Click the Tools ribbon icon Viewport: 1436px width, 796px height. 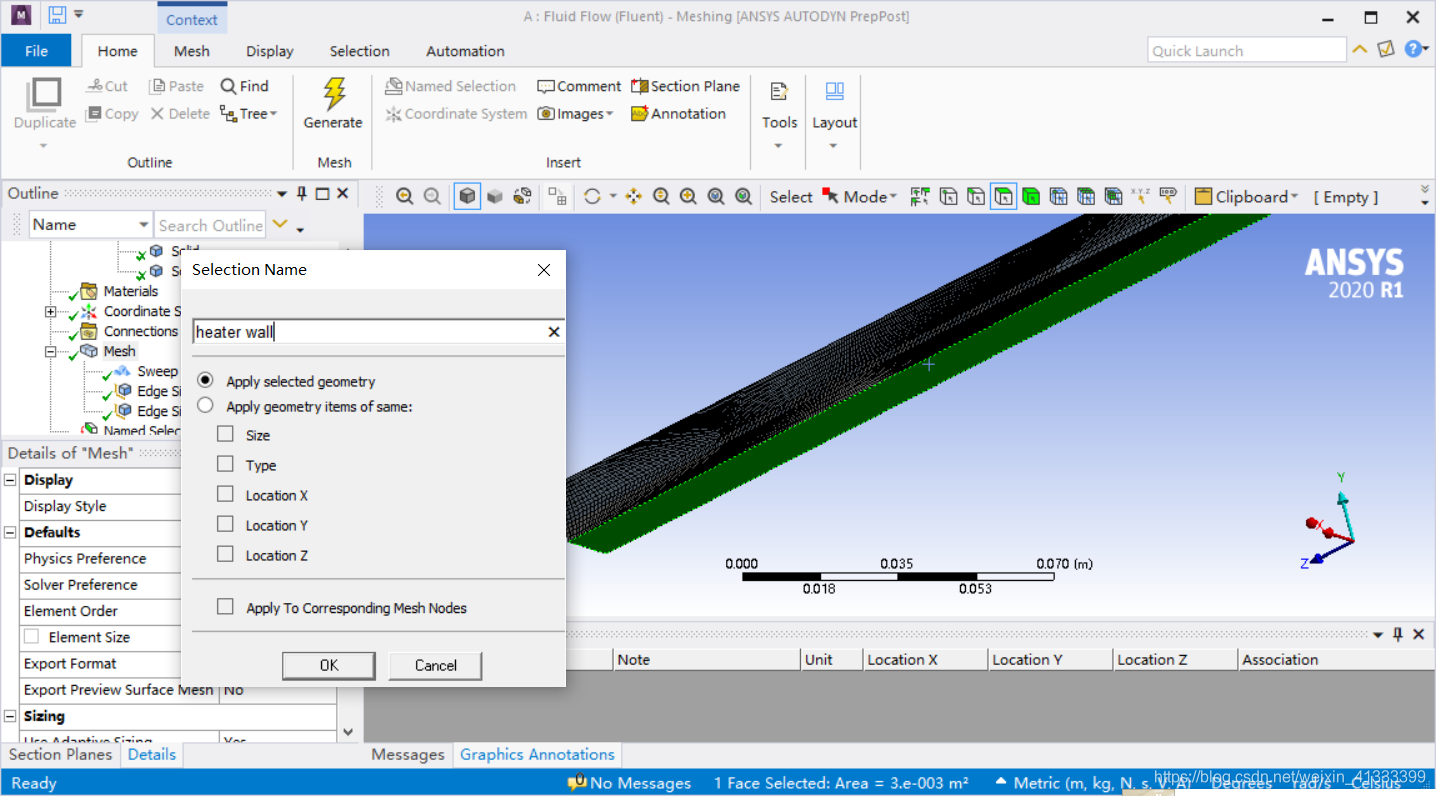(x=779, y=92)
